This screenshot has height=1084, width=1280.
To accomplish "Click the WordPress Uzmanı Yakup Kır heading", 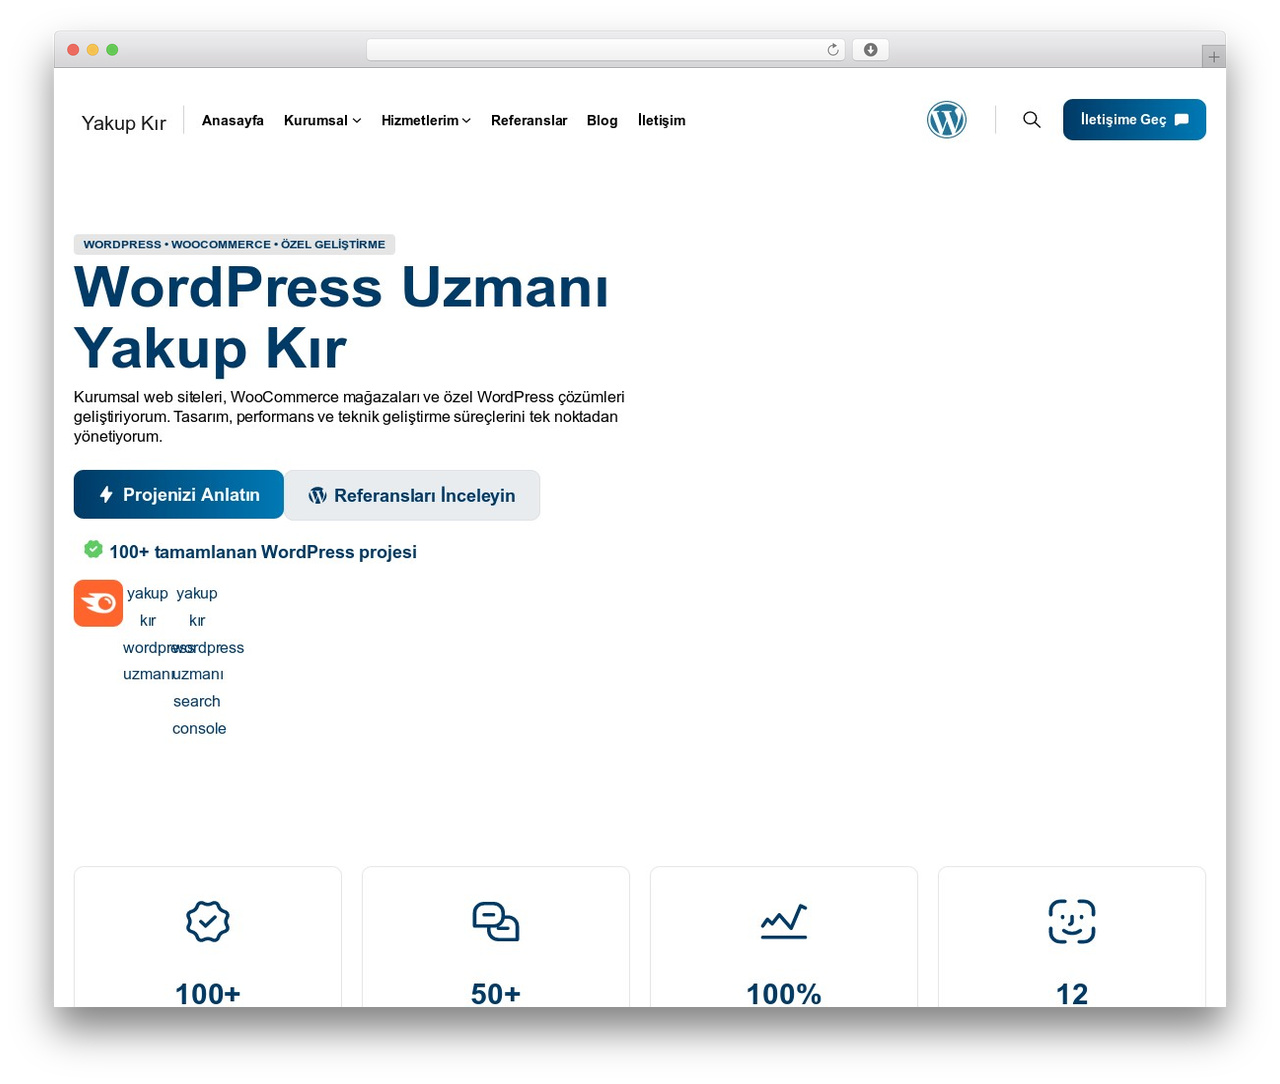I will tap(342, 317).
